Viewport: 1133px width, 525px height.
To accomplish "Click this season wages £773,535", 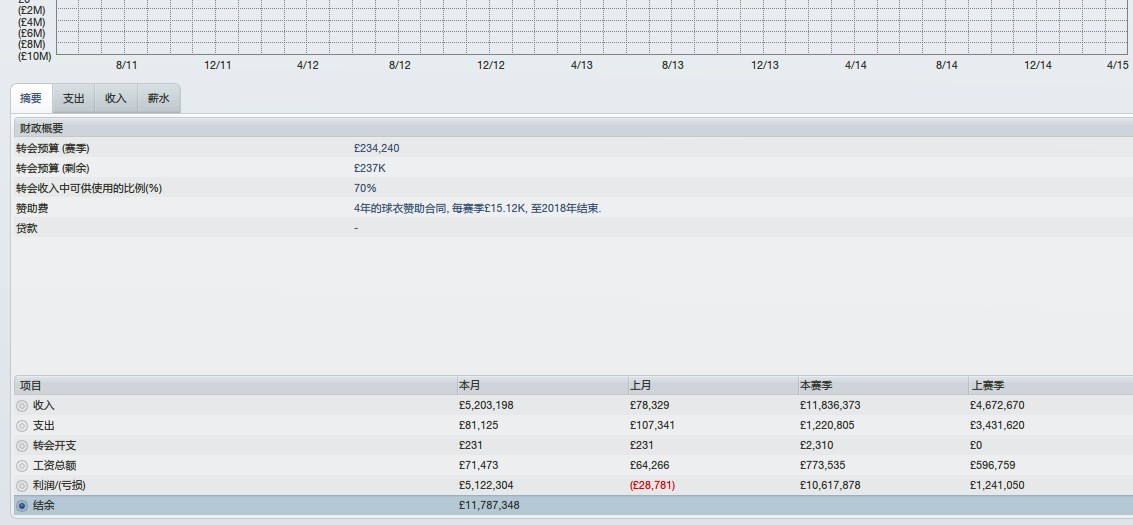I will coord(823,466).
